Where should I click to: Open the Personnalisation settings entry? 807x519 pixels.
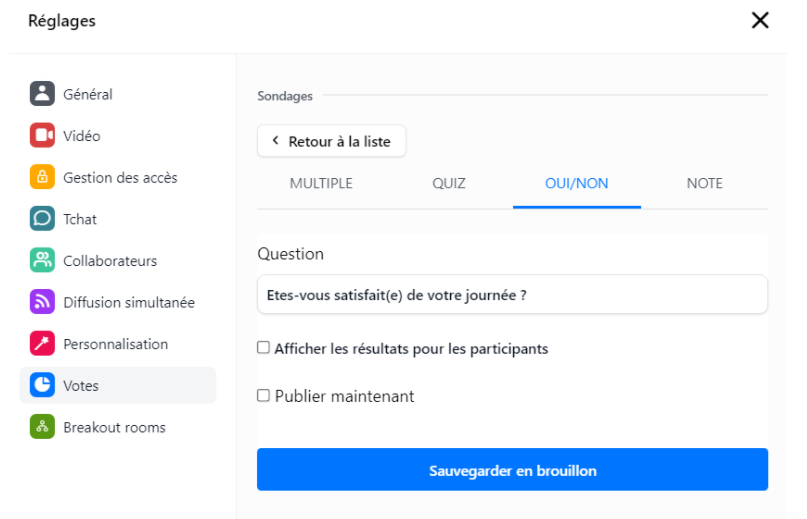tap(118, 344)
